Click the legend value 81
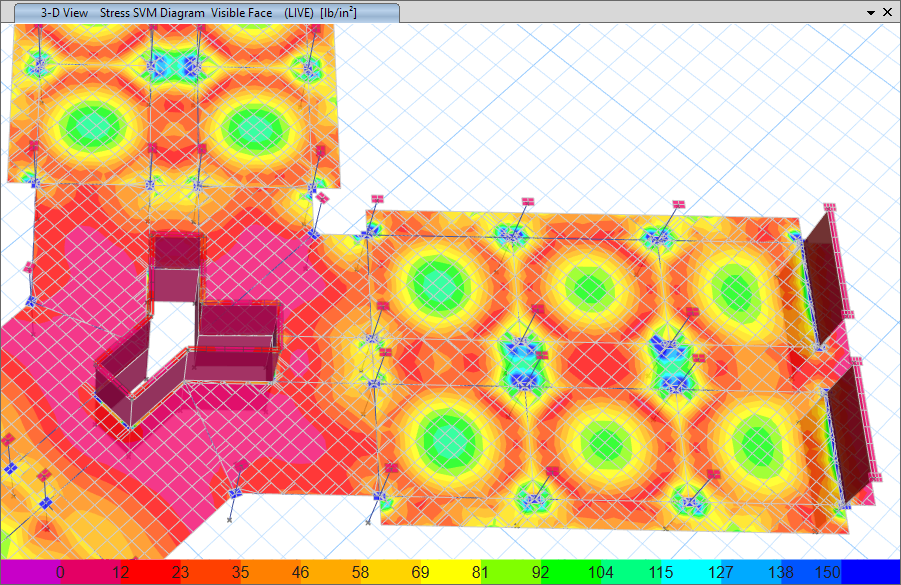The width and height of the screenshot is (901, 585). tap(479, 572)
